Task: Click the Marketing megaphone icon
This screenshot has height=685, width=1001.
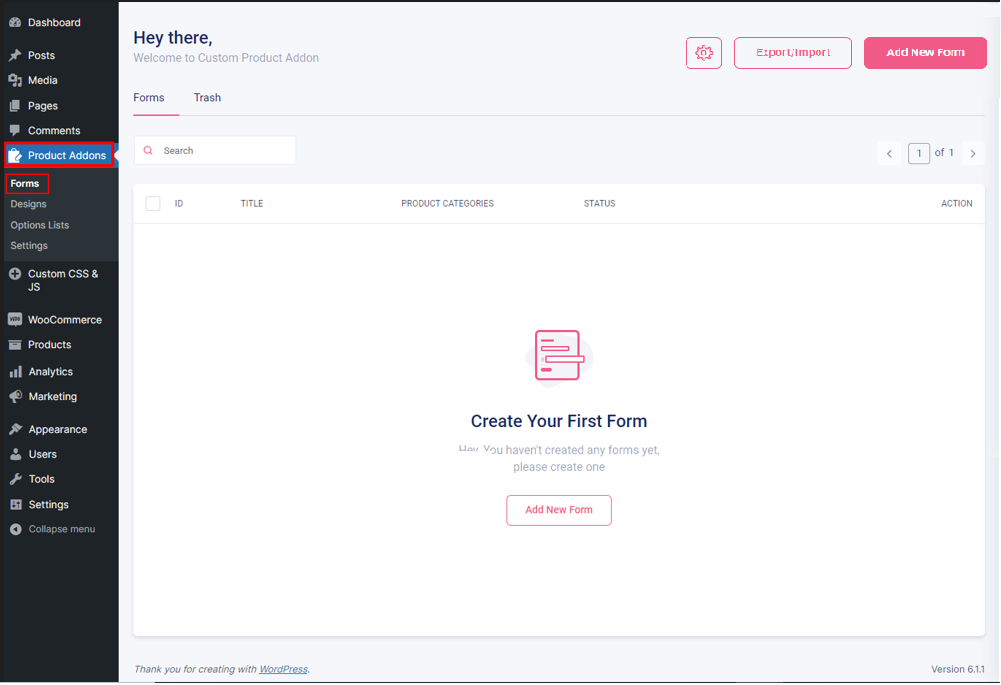Action: point(15,396)
